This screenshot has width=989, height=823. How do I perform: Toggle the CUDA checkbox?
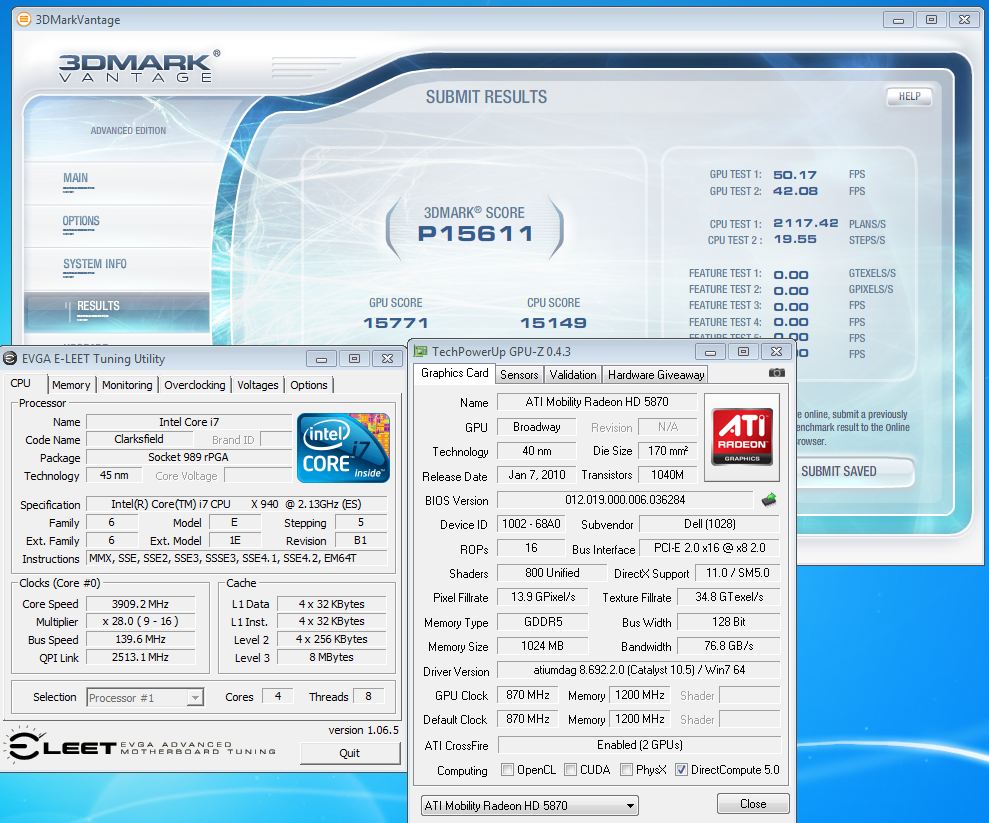pos(570,769)
